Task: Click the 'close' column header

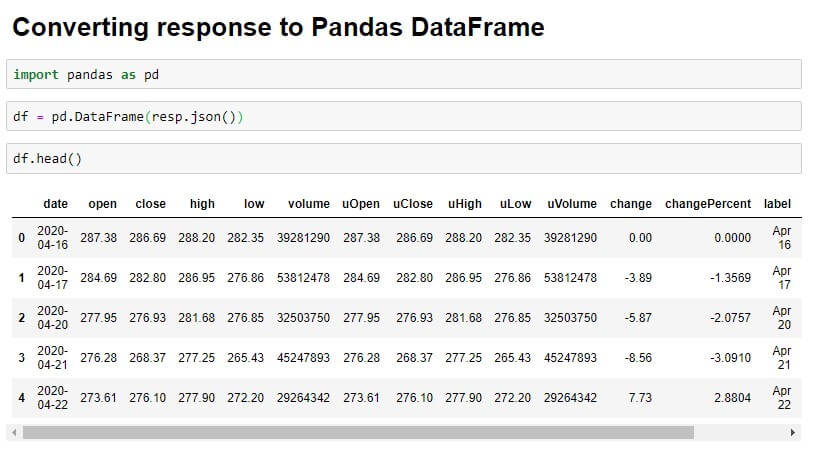Action: coord(150,204)
